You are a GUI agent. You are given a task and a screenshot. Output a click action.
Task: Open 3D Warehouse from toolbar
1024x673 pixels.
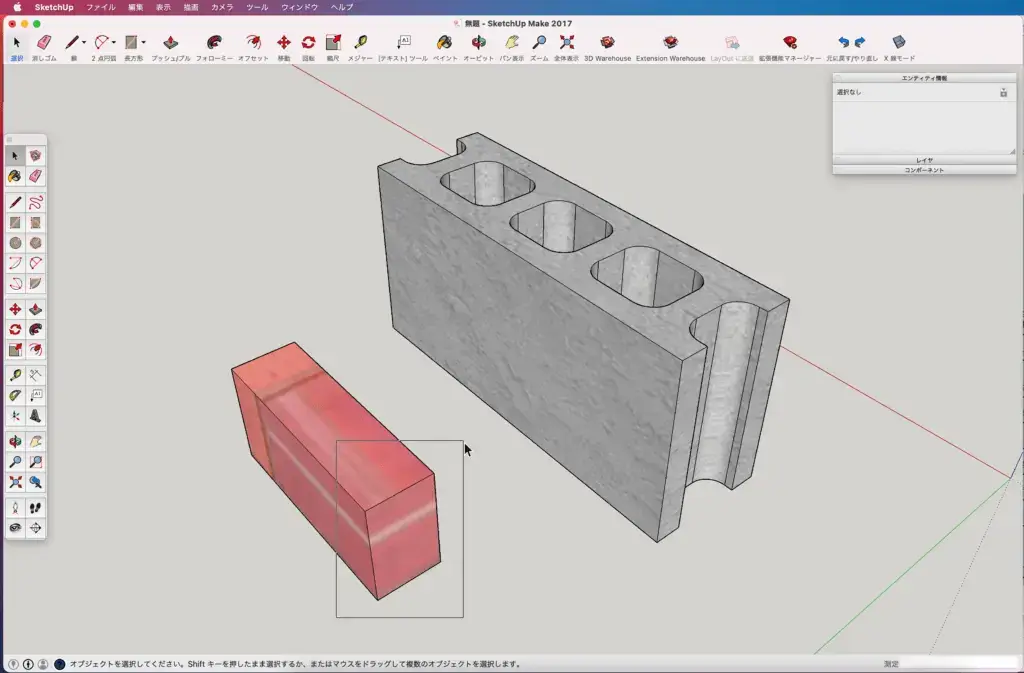point(607,43)
